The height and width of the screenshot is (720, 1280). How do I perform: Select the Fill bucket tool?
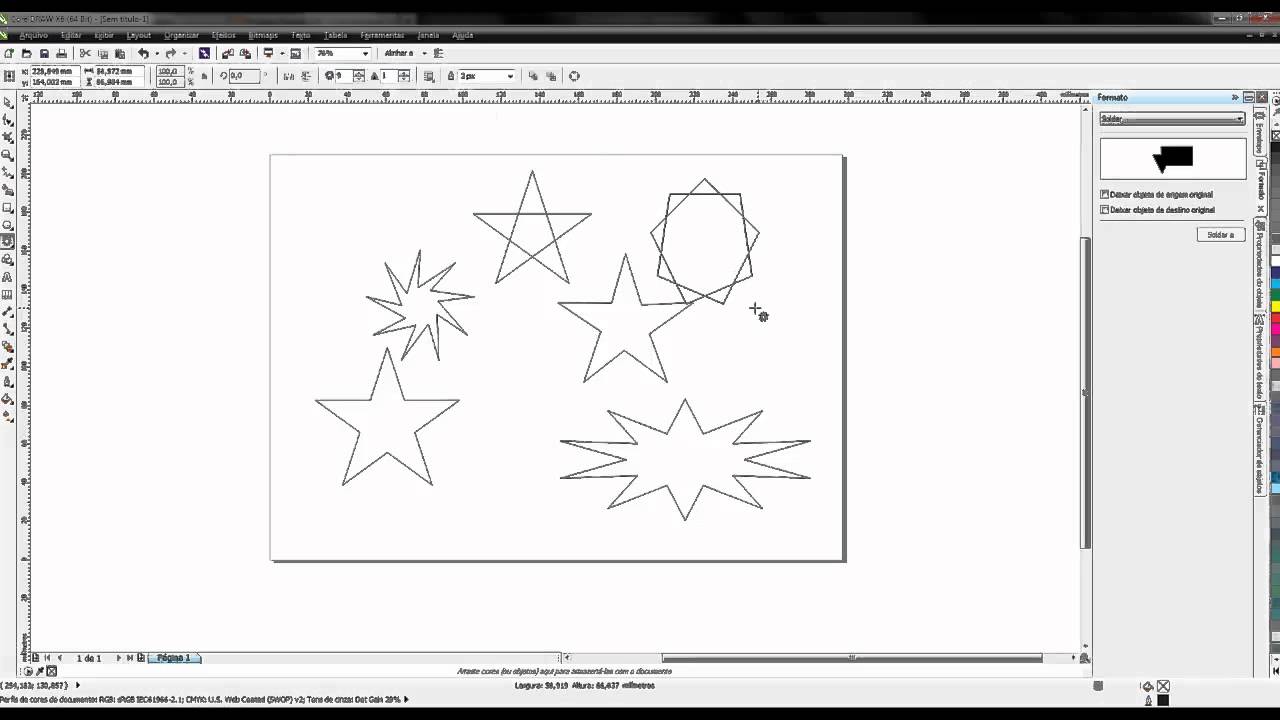pos(8,399)
